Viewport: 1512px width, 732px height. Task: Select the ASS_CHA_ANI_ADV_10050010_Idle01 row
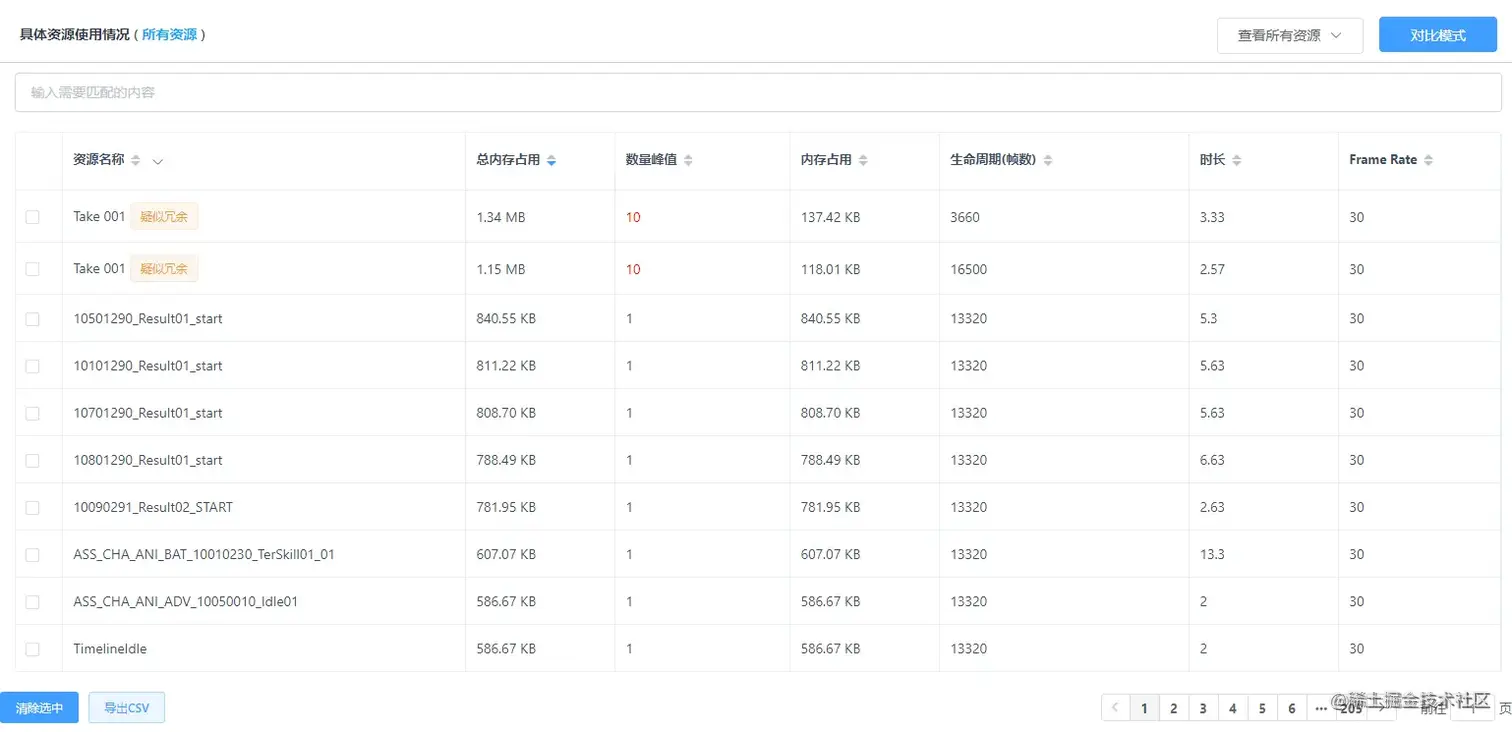pyautogui.click(x=31, y=601)
